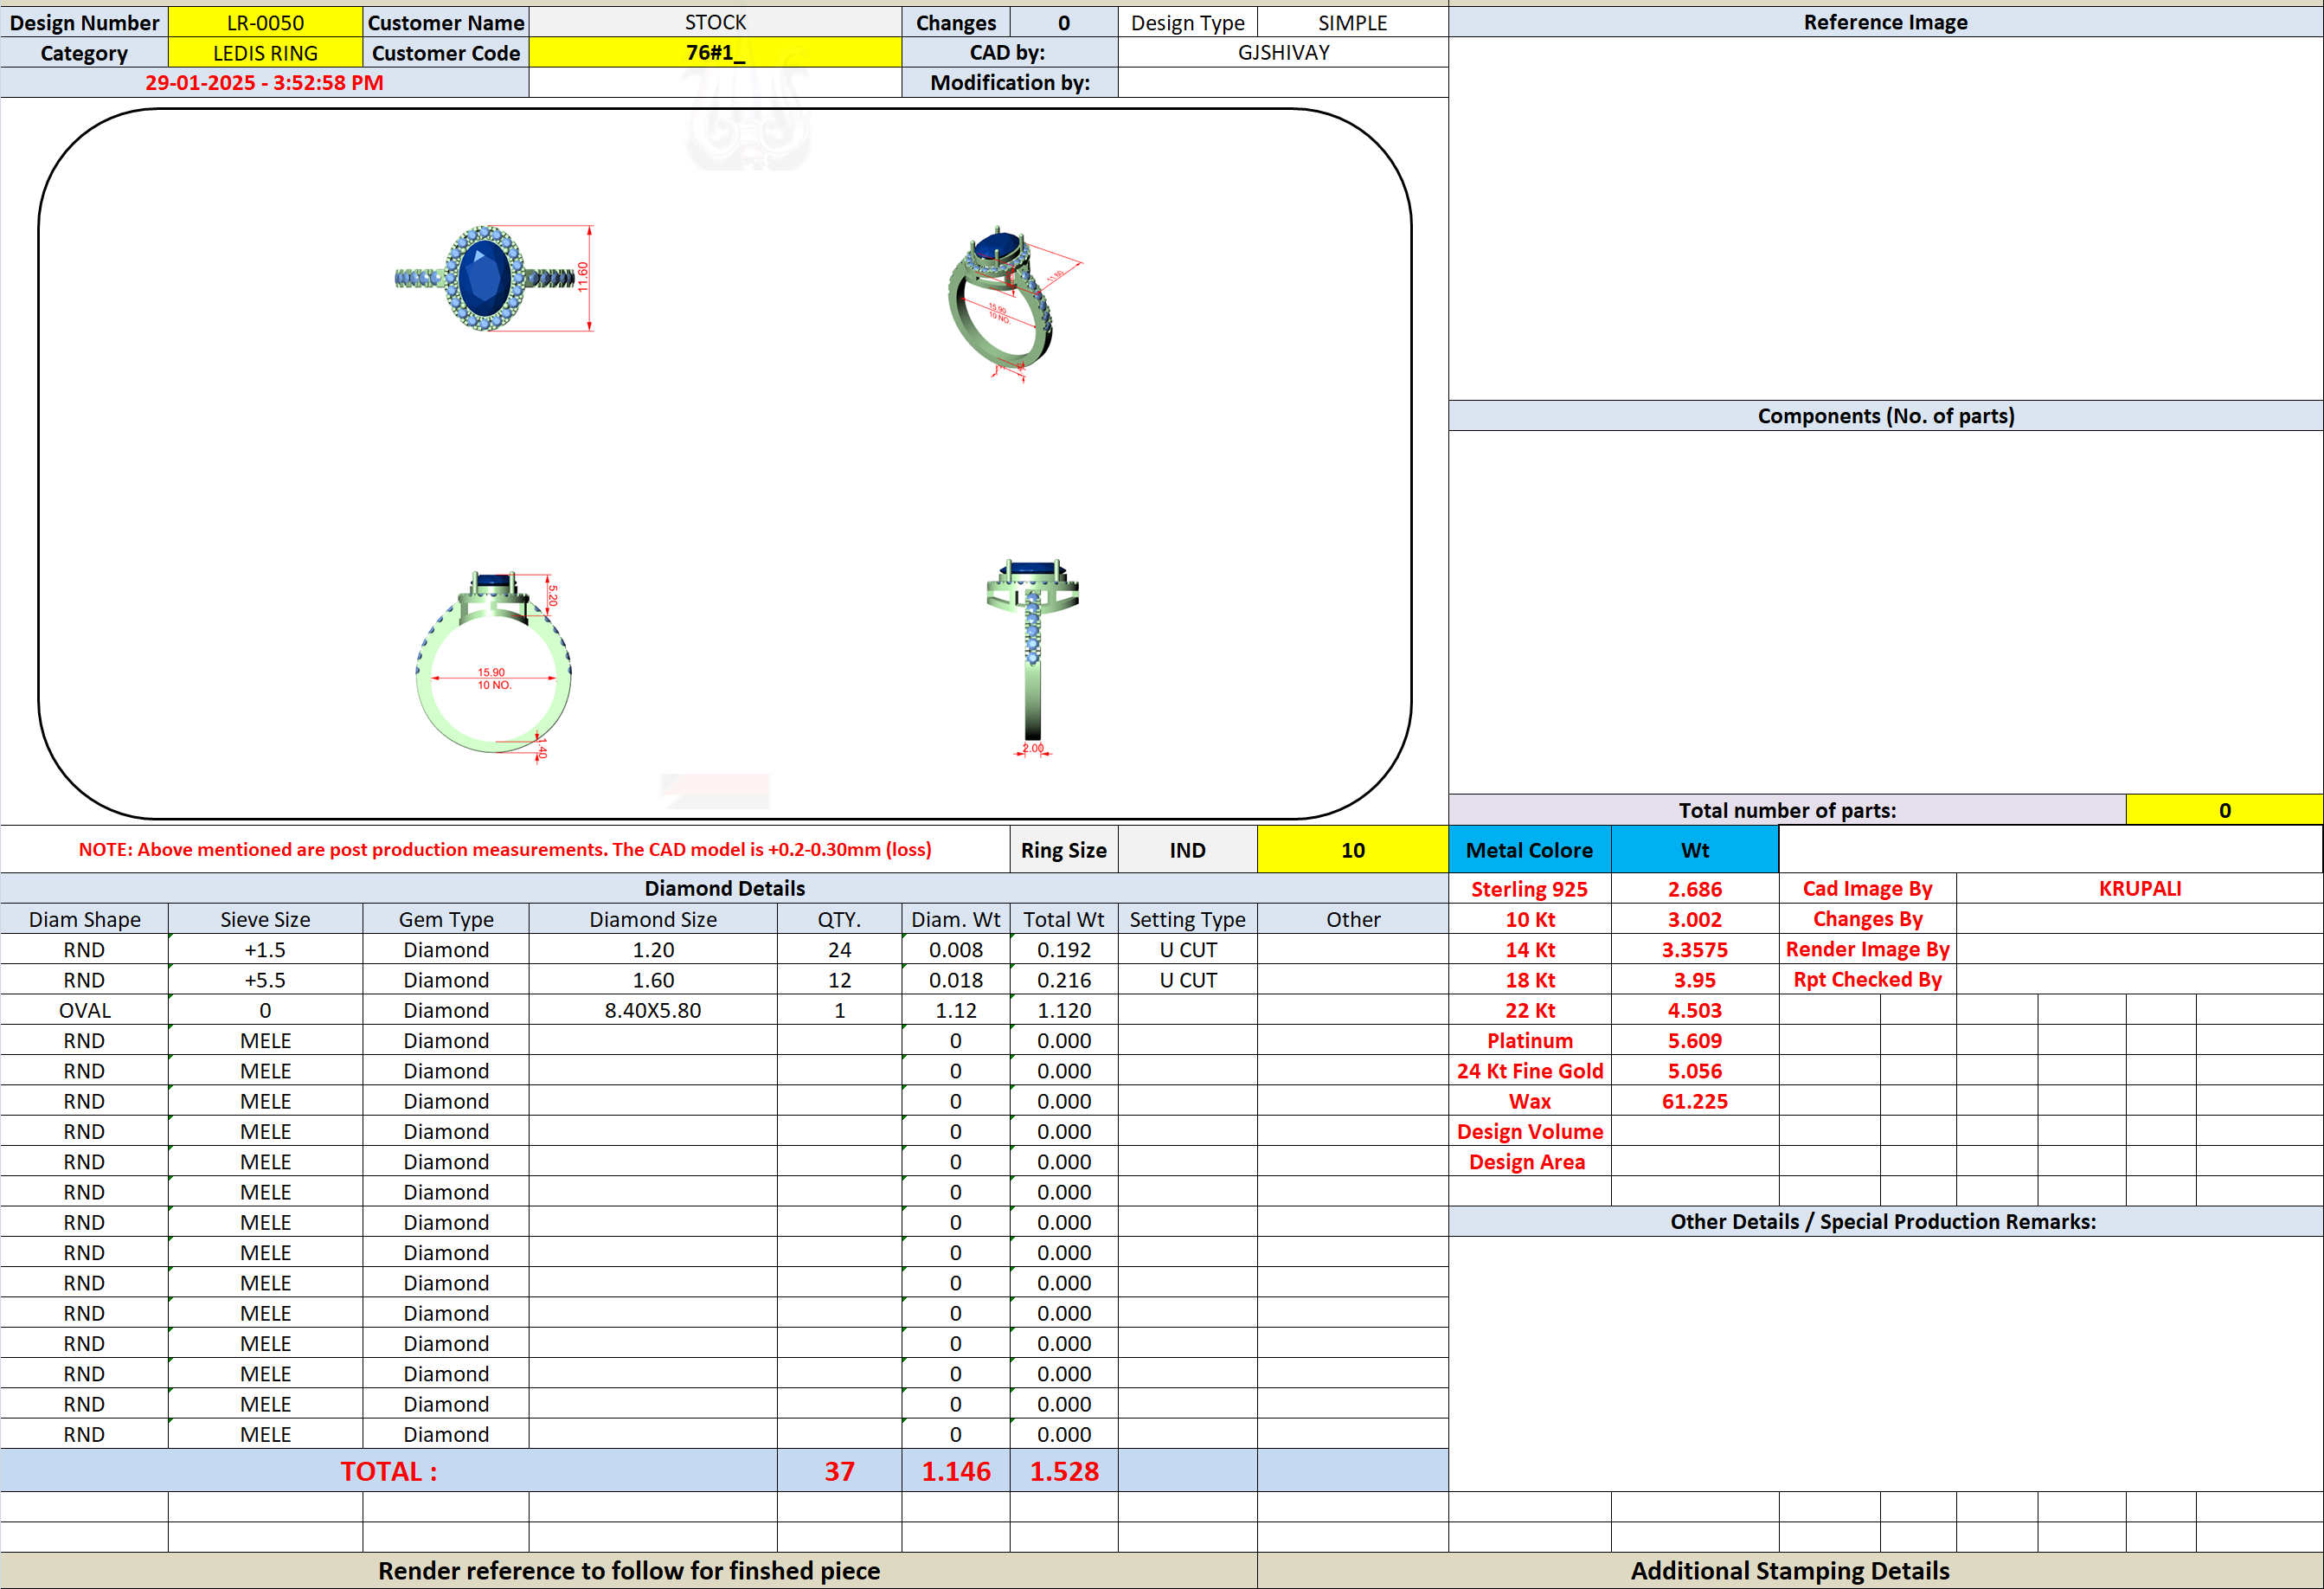Select the SIMPLE design type cell

[x=1352, y=22]
